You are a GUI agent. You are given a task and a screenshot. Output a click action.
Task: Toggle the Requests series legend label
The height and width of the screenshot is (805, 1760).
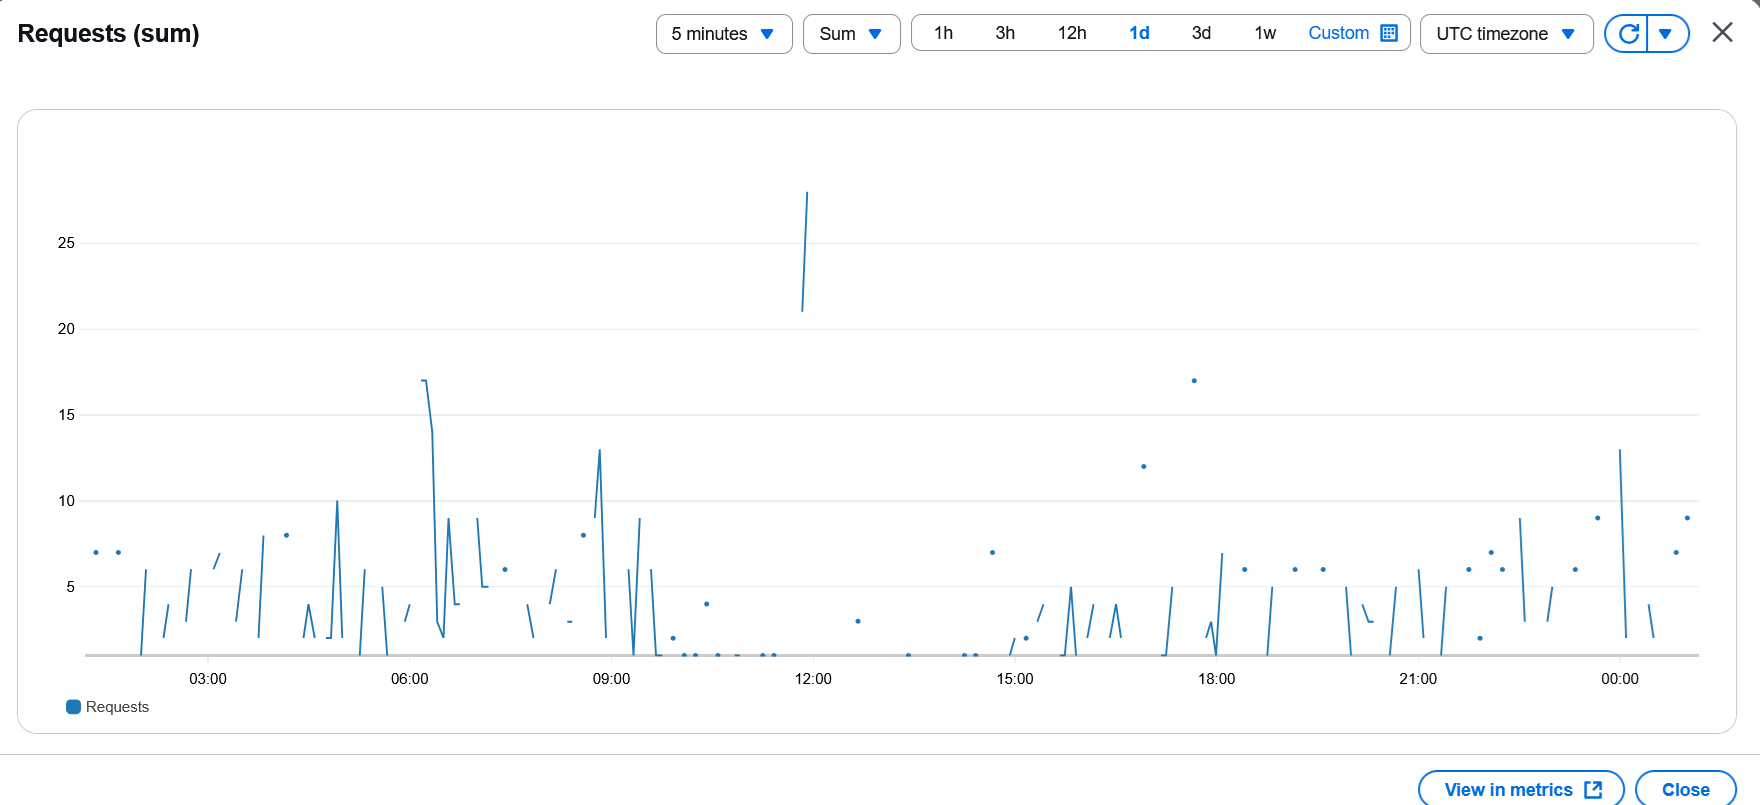(x=117, y=707)
